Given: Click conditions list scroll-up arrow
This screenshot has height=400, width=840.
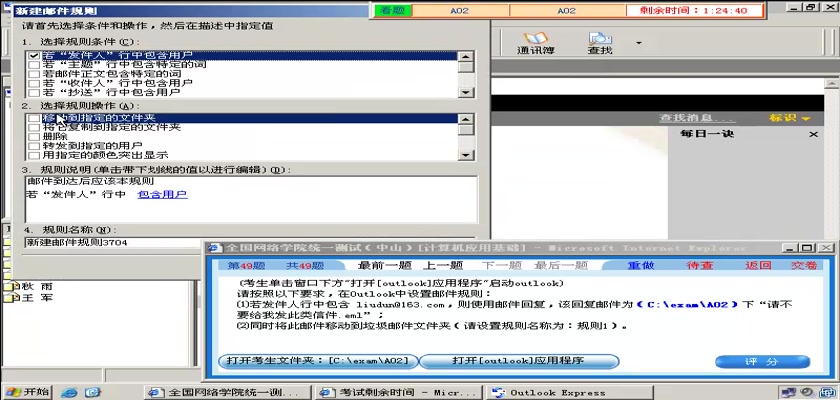Looking at the screenshot, I should click(x=466, y=56).
